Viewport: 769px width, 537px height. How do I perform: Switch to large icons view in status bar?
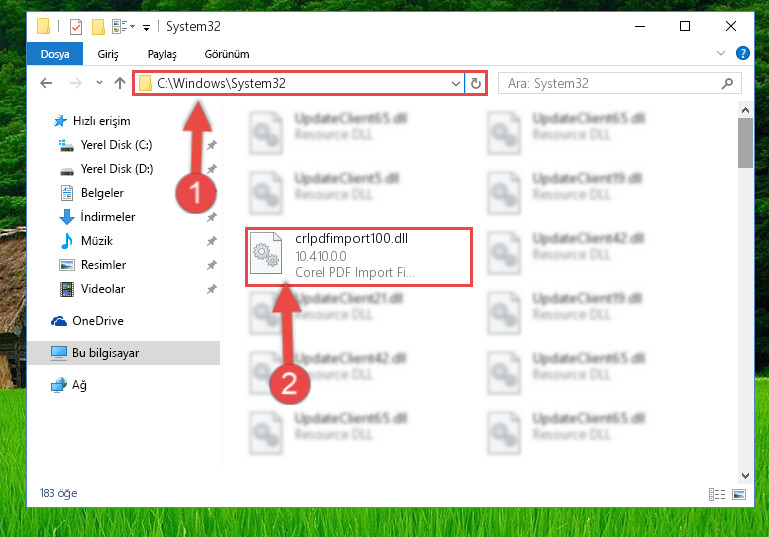(x=739, y=494)
